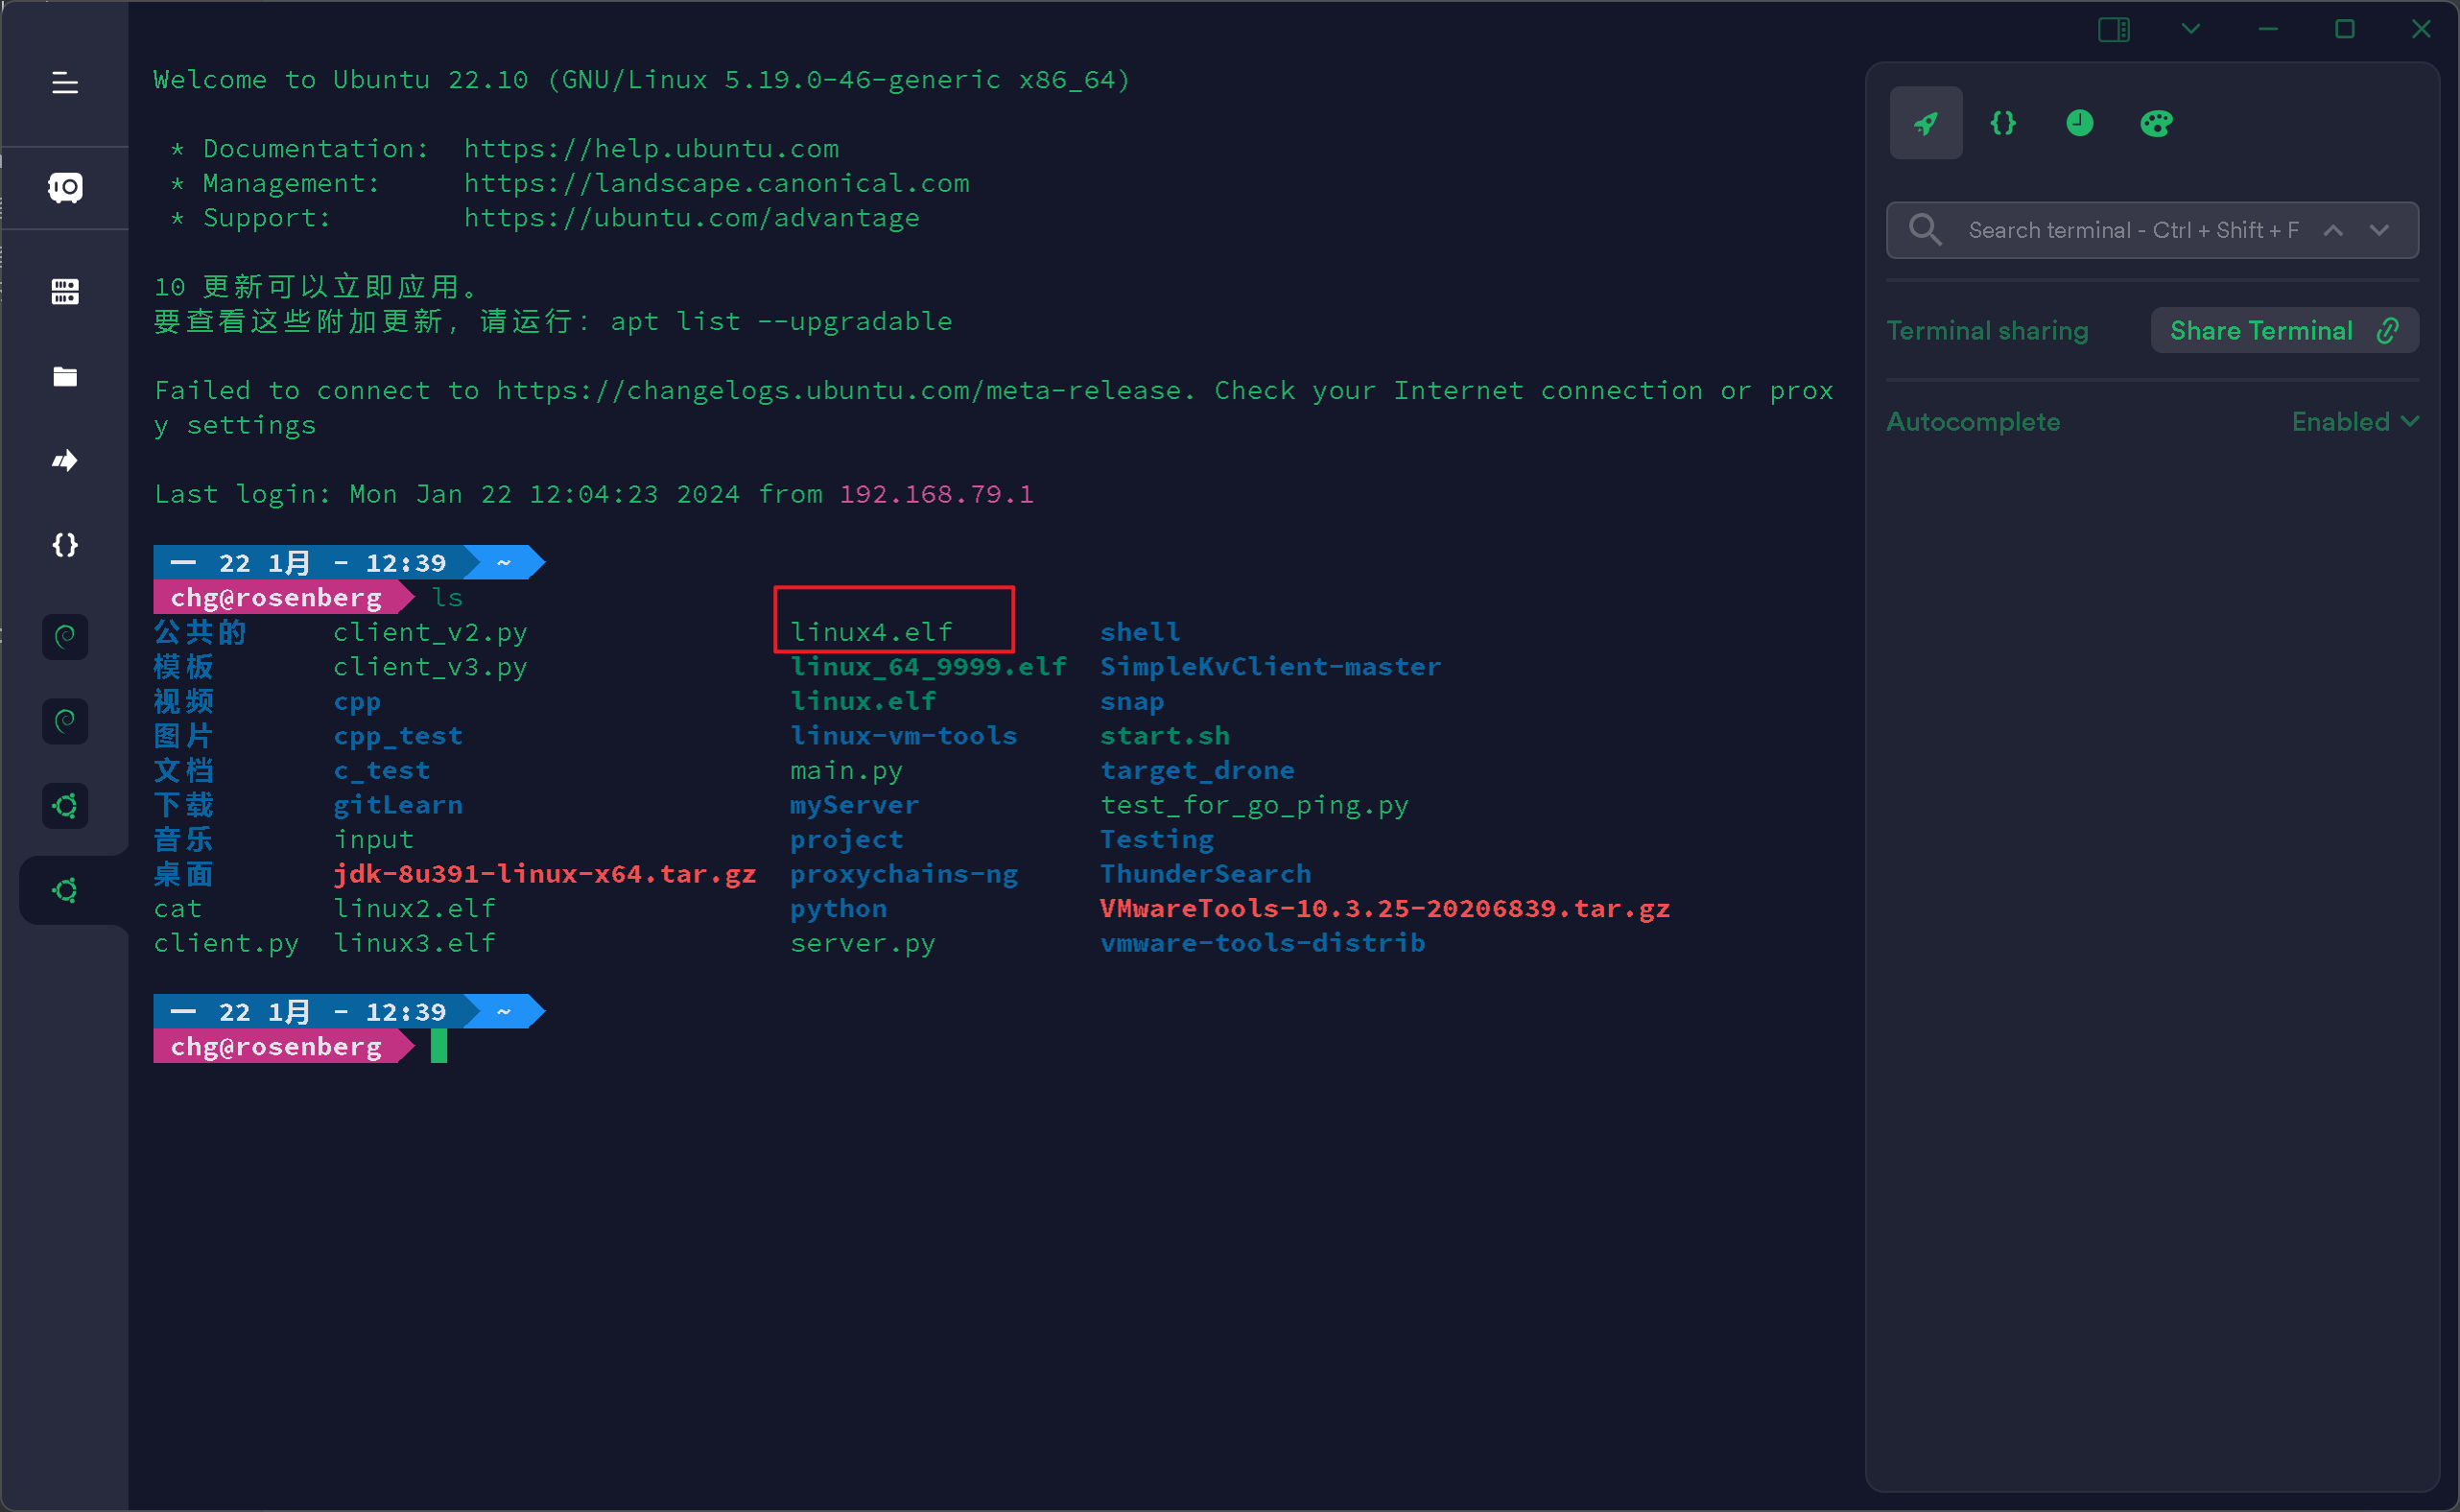
Task: Open the snippets braces tab in right panel
Action: tap(2003, 123)
